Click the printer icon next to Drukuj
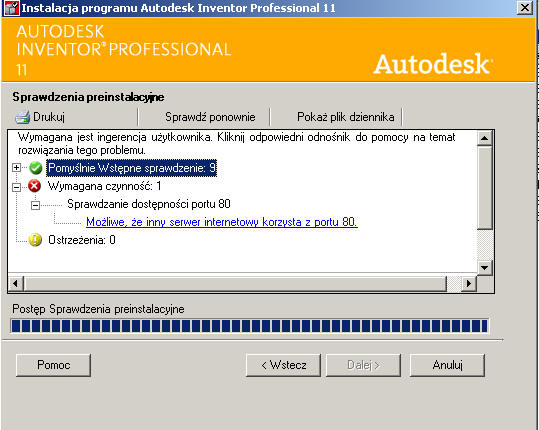Image resolution: width=539 pixels, height=430 pixels. 22,117
